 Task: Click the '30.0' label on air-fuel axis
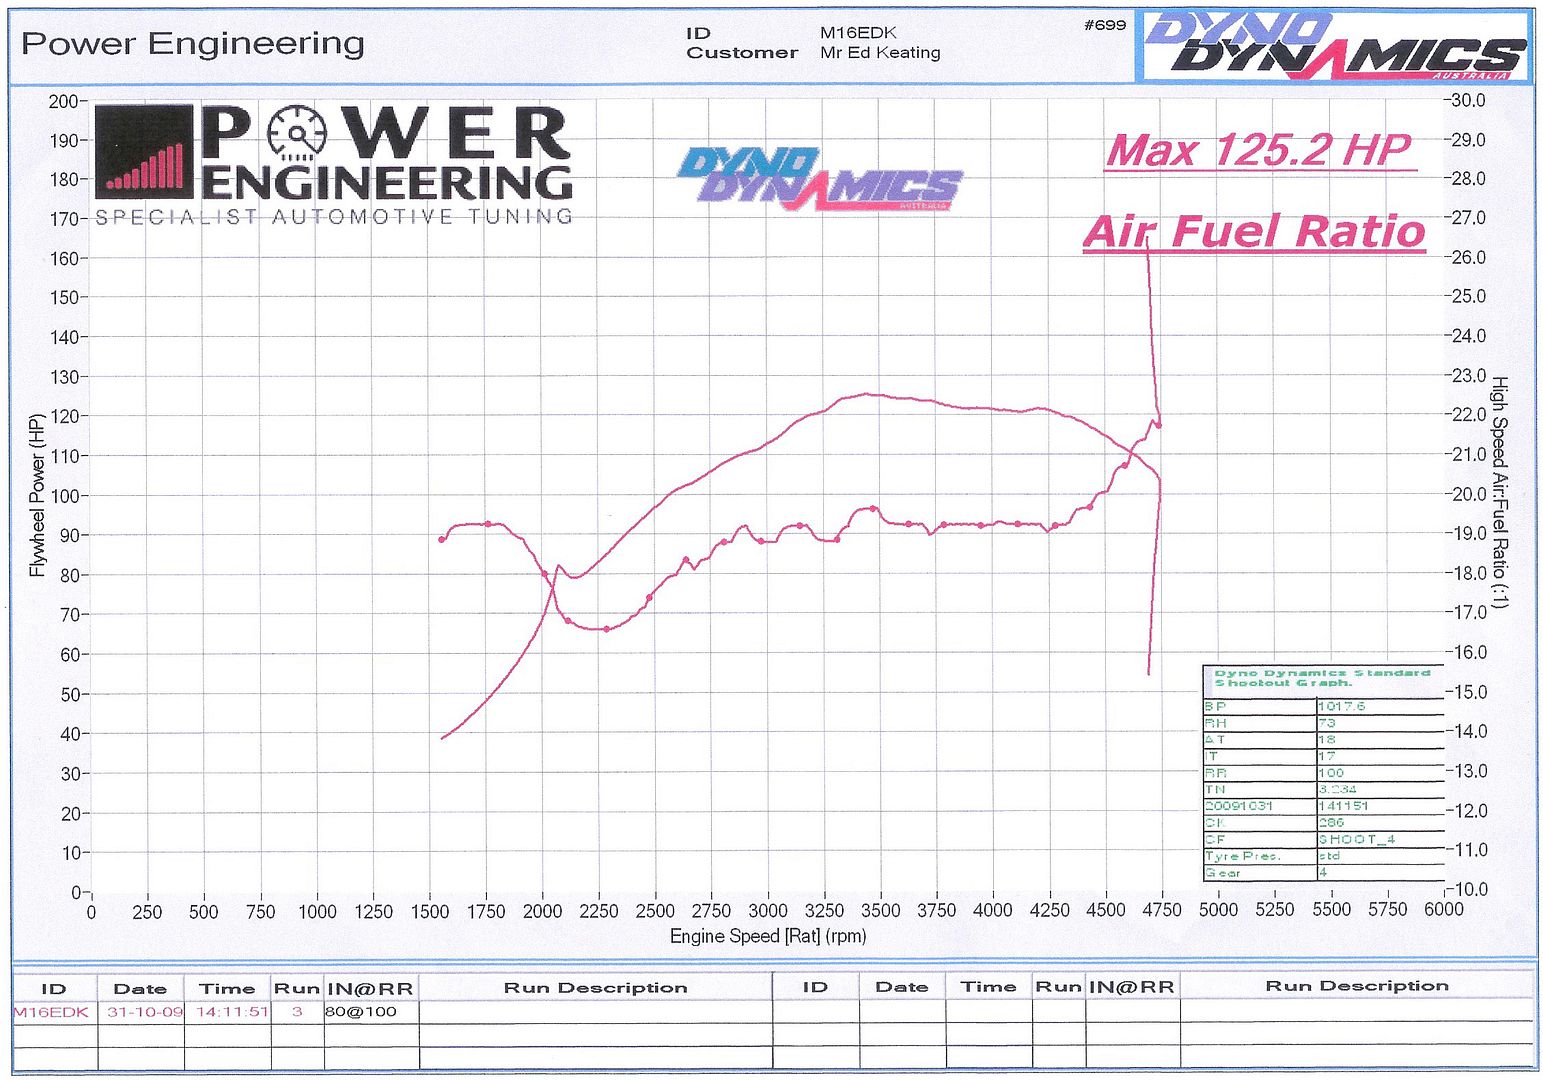point(1467,100)
